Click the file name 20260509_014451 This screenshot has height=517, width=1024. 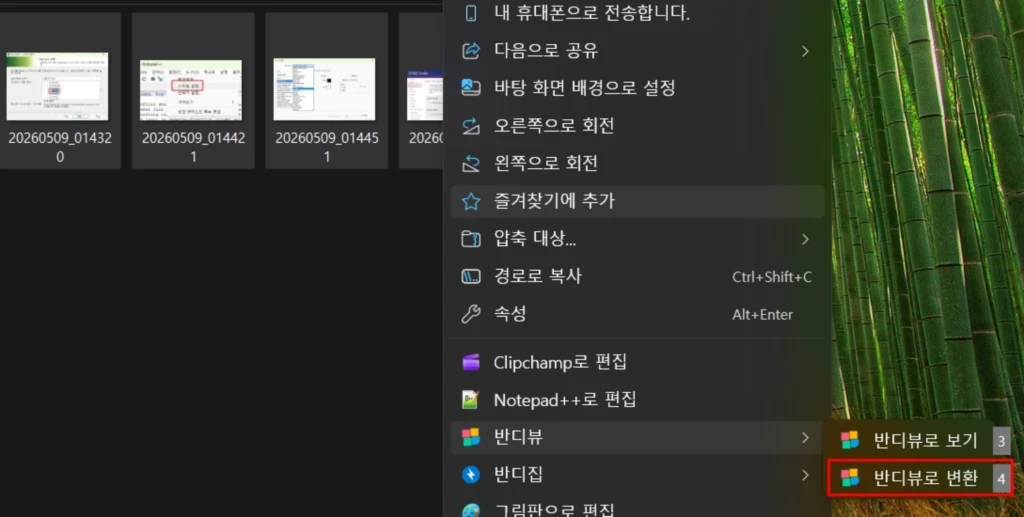pos(327,148)
